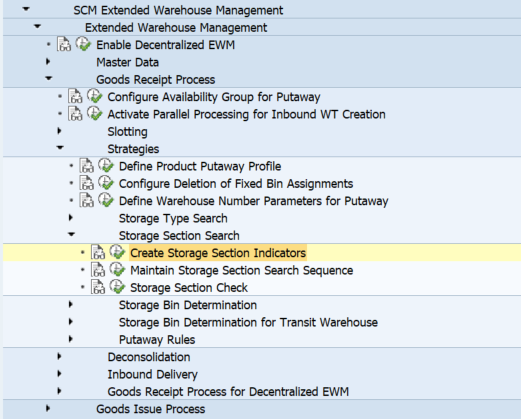Execute Define Product Putaway Profile activity icon
This screenshot has height=419, width=521.
click(x=106, y=166)
